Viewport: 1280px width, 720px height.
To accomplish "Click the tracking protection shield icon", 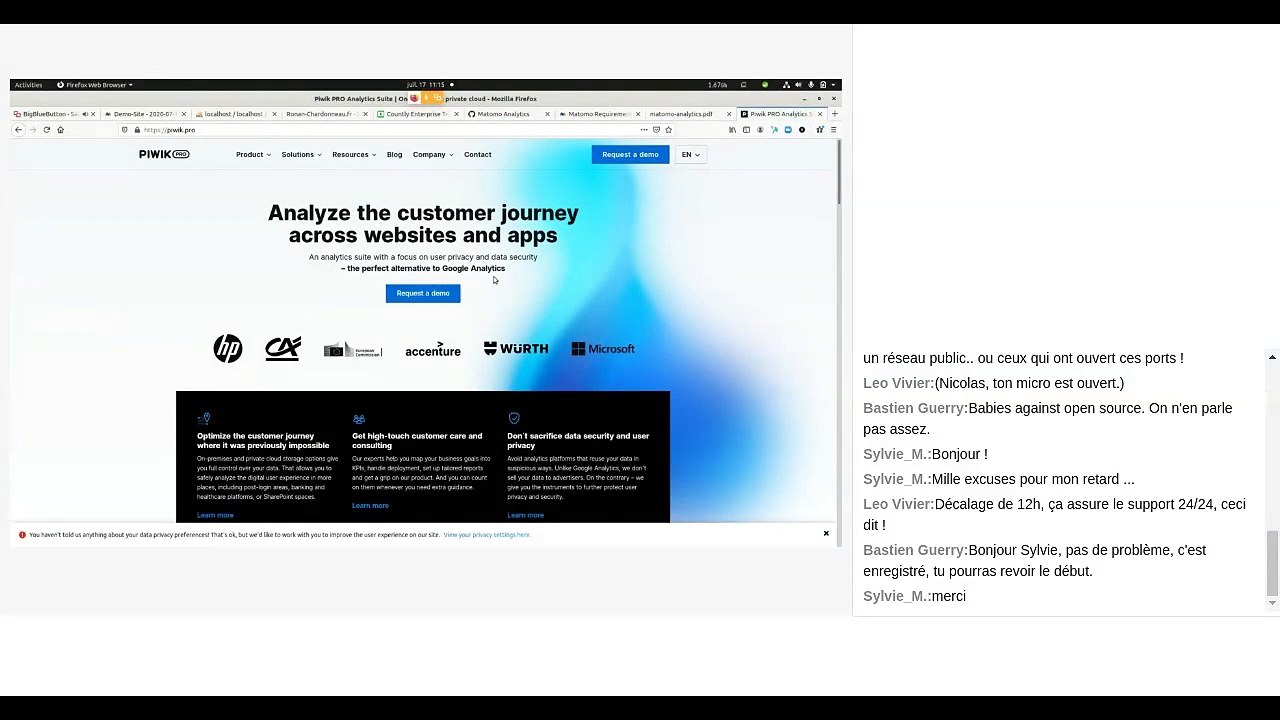I will point(125,130).
